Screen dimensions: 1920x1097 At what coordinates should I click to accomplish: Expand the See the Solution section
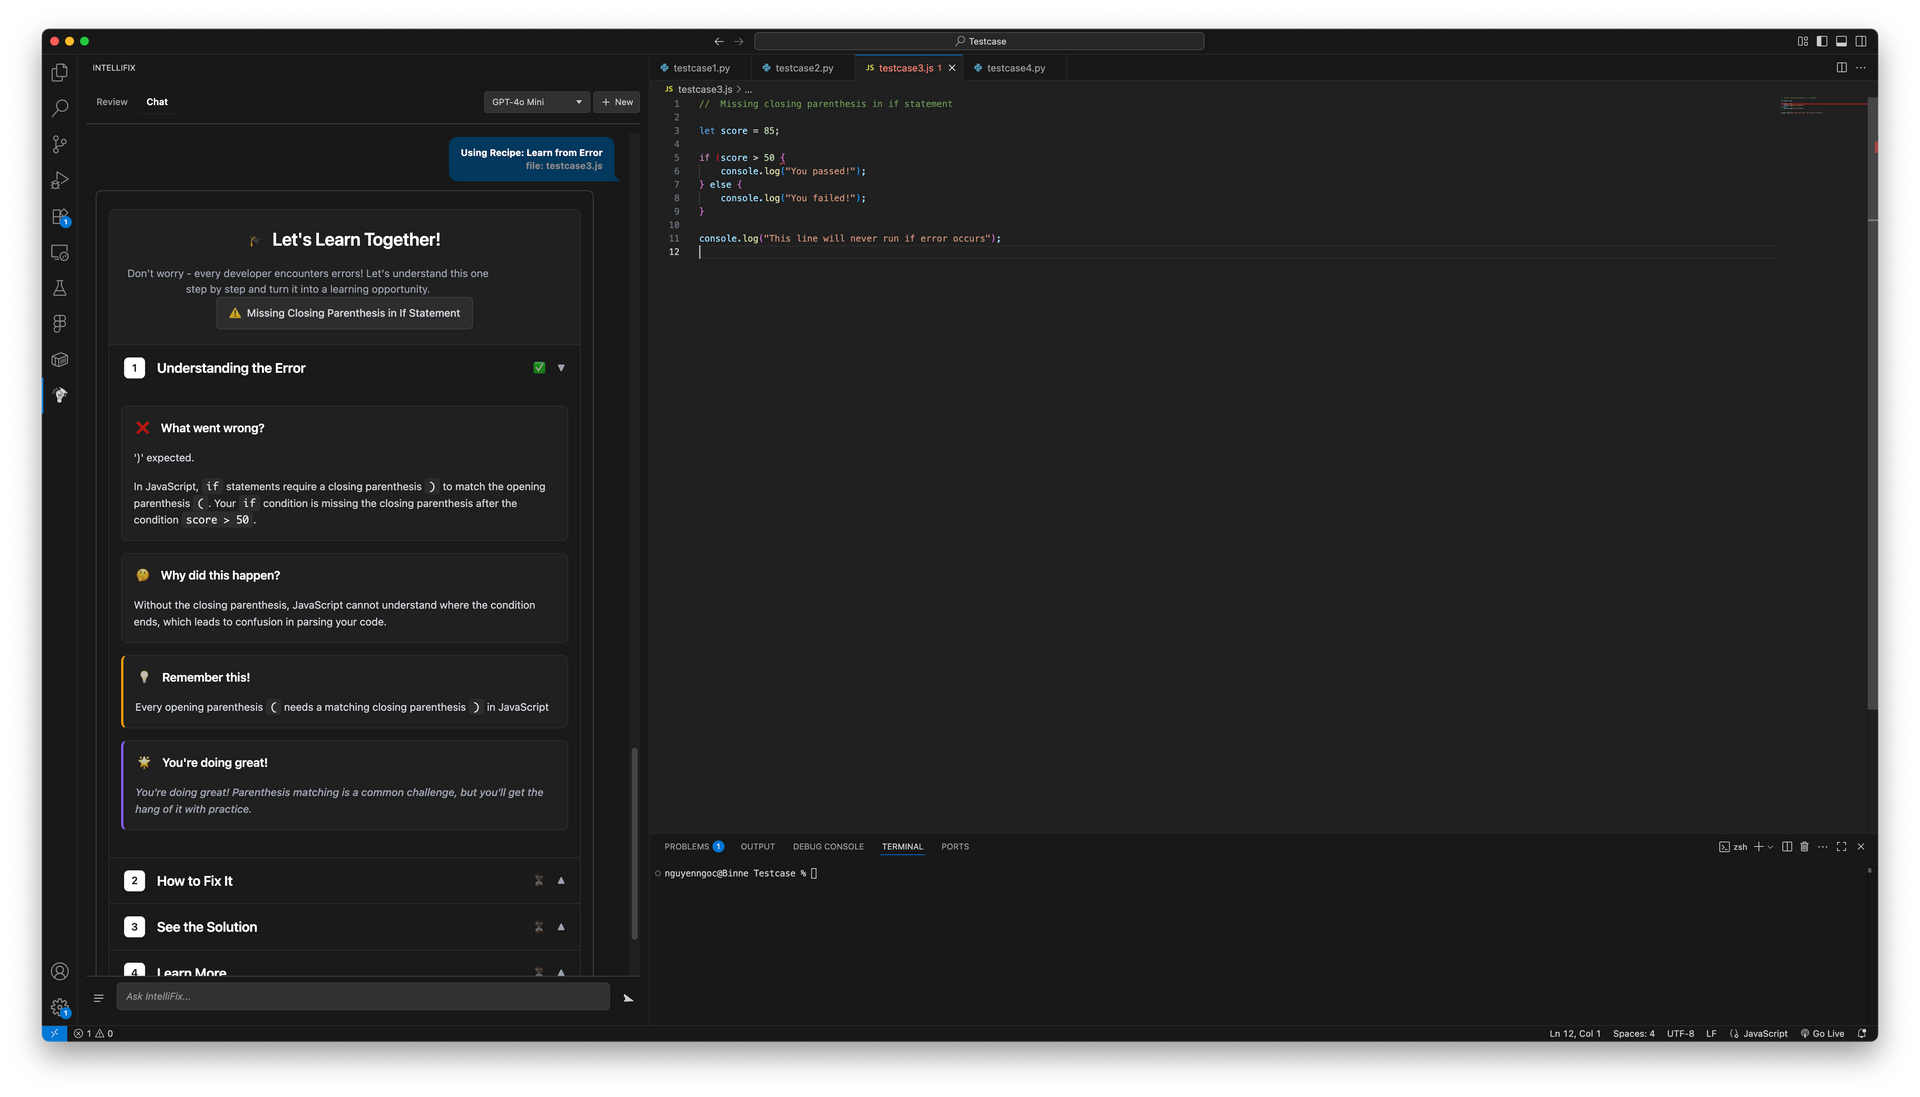click(561, 927)
